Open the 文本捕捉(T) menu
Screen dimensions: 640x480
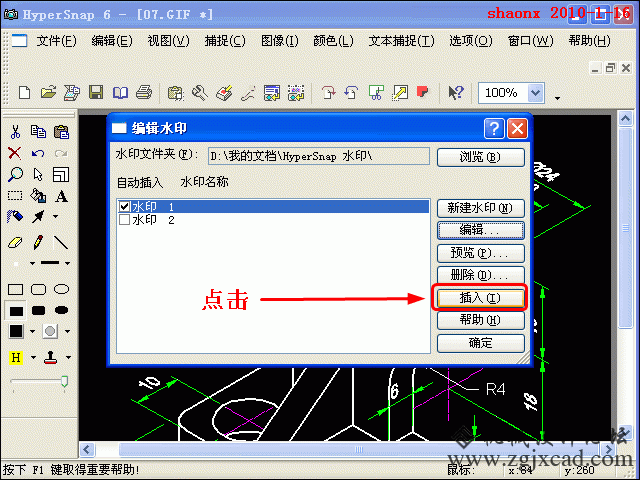click(402, 41)
